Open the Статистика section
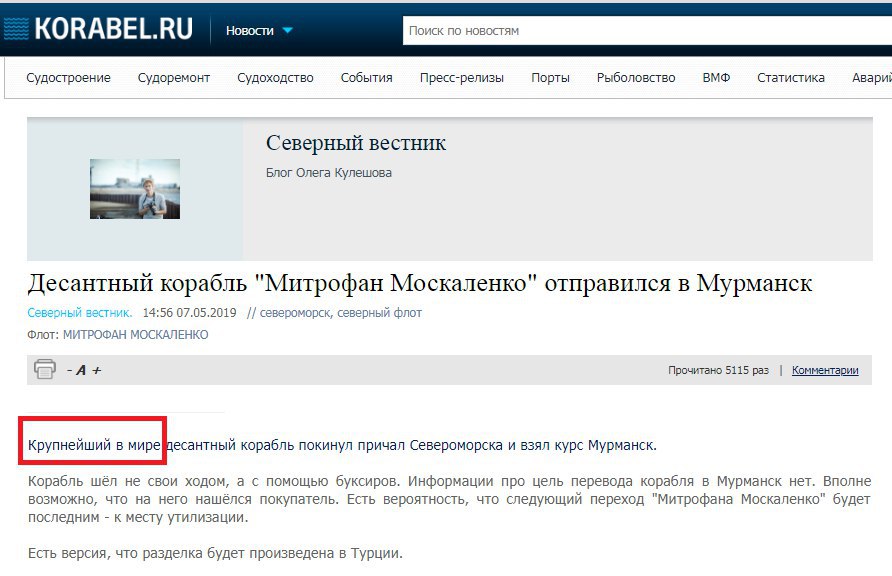 pyautogui.click(x=791, y=78)
